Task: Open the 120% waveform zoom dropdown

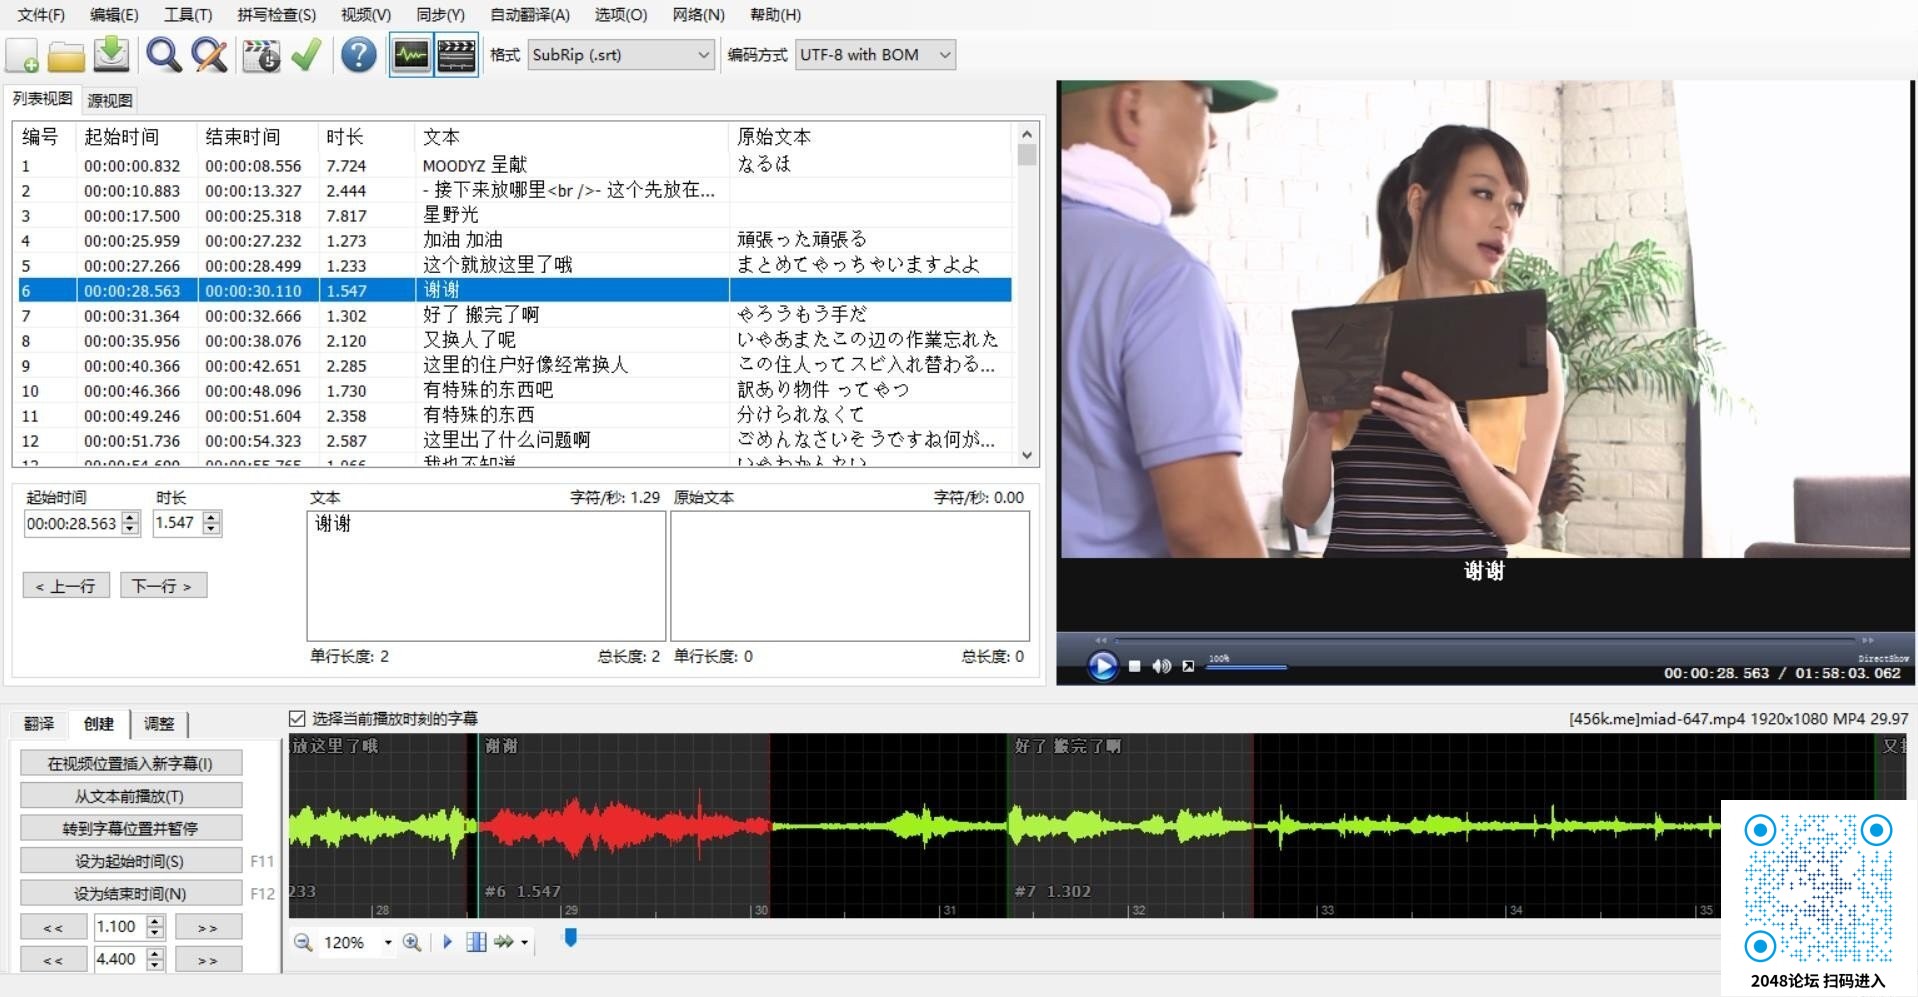Action: click(x=388, y=943)
